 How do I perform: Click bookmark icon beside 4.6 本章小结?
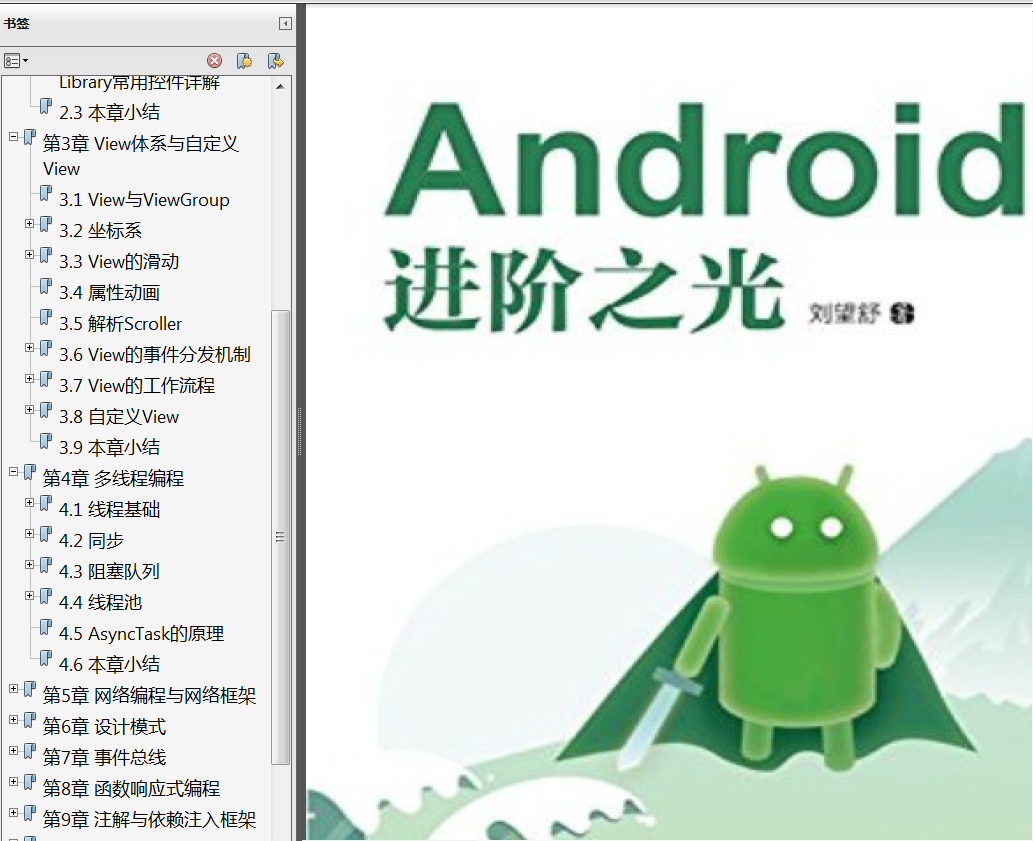coord(45,659)
